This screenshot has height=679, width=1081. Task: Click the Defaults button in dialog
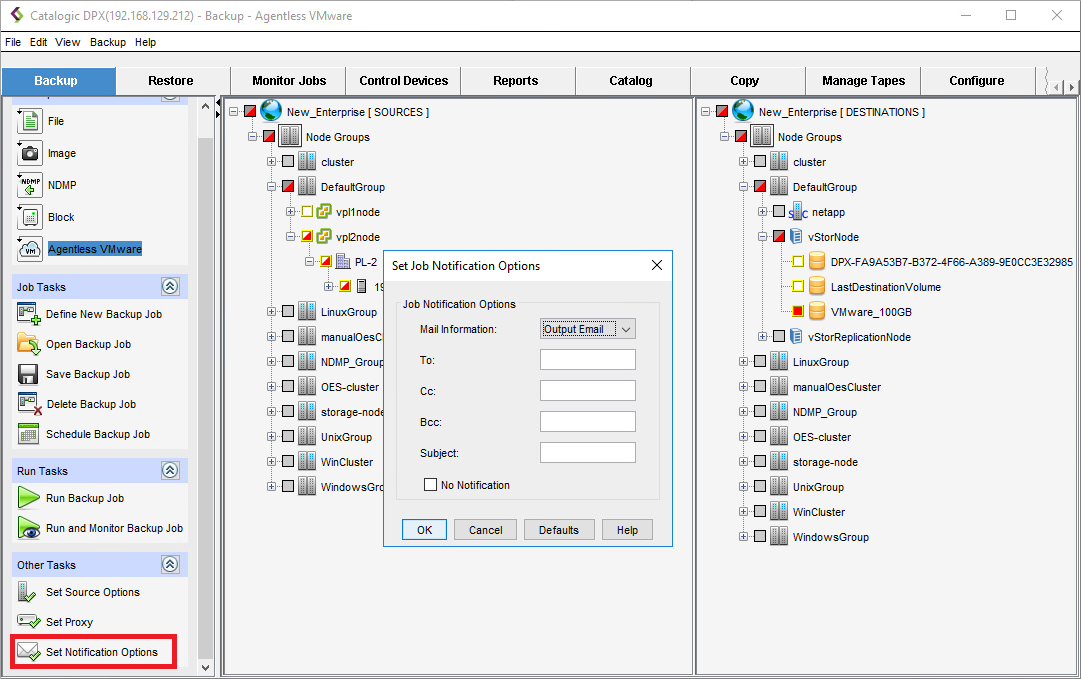pyautogui.click(x=559, y=530)
